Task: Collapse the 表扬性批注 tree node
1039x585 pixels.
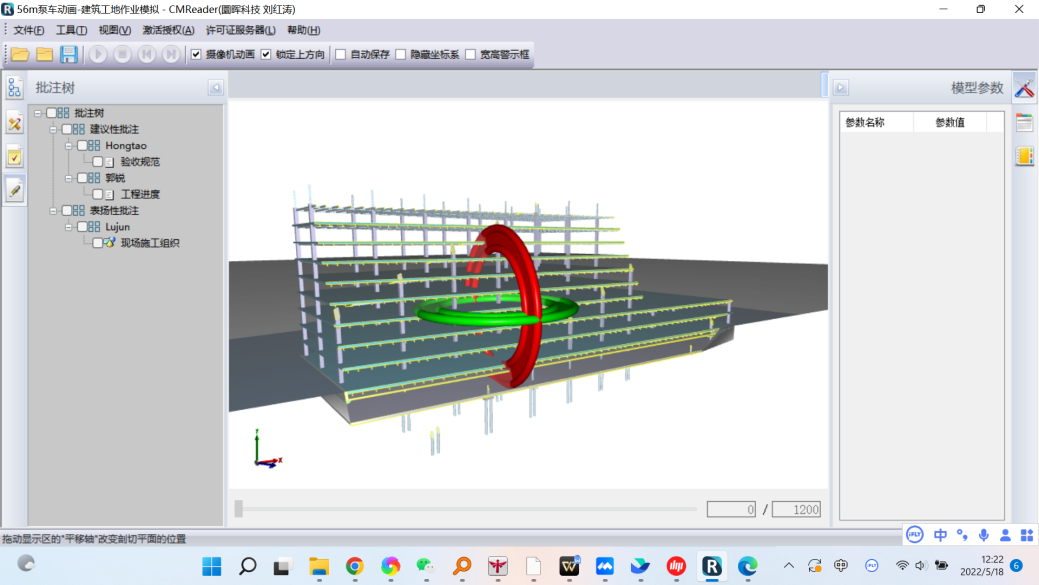Action: [54, 211]
